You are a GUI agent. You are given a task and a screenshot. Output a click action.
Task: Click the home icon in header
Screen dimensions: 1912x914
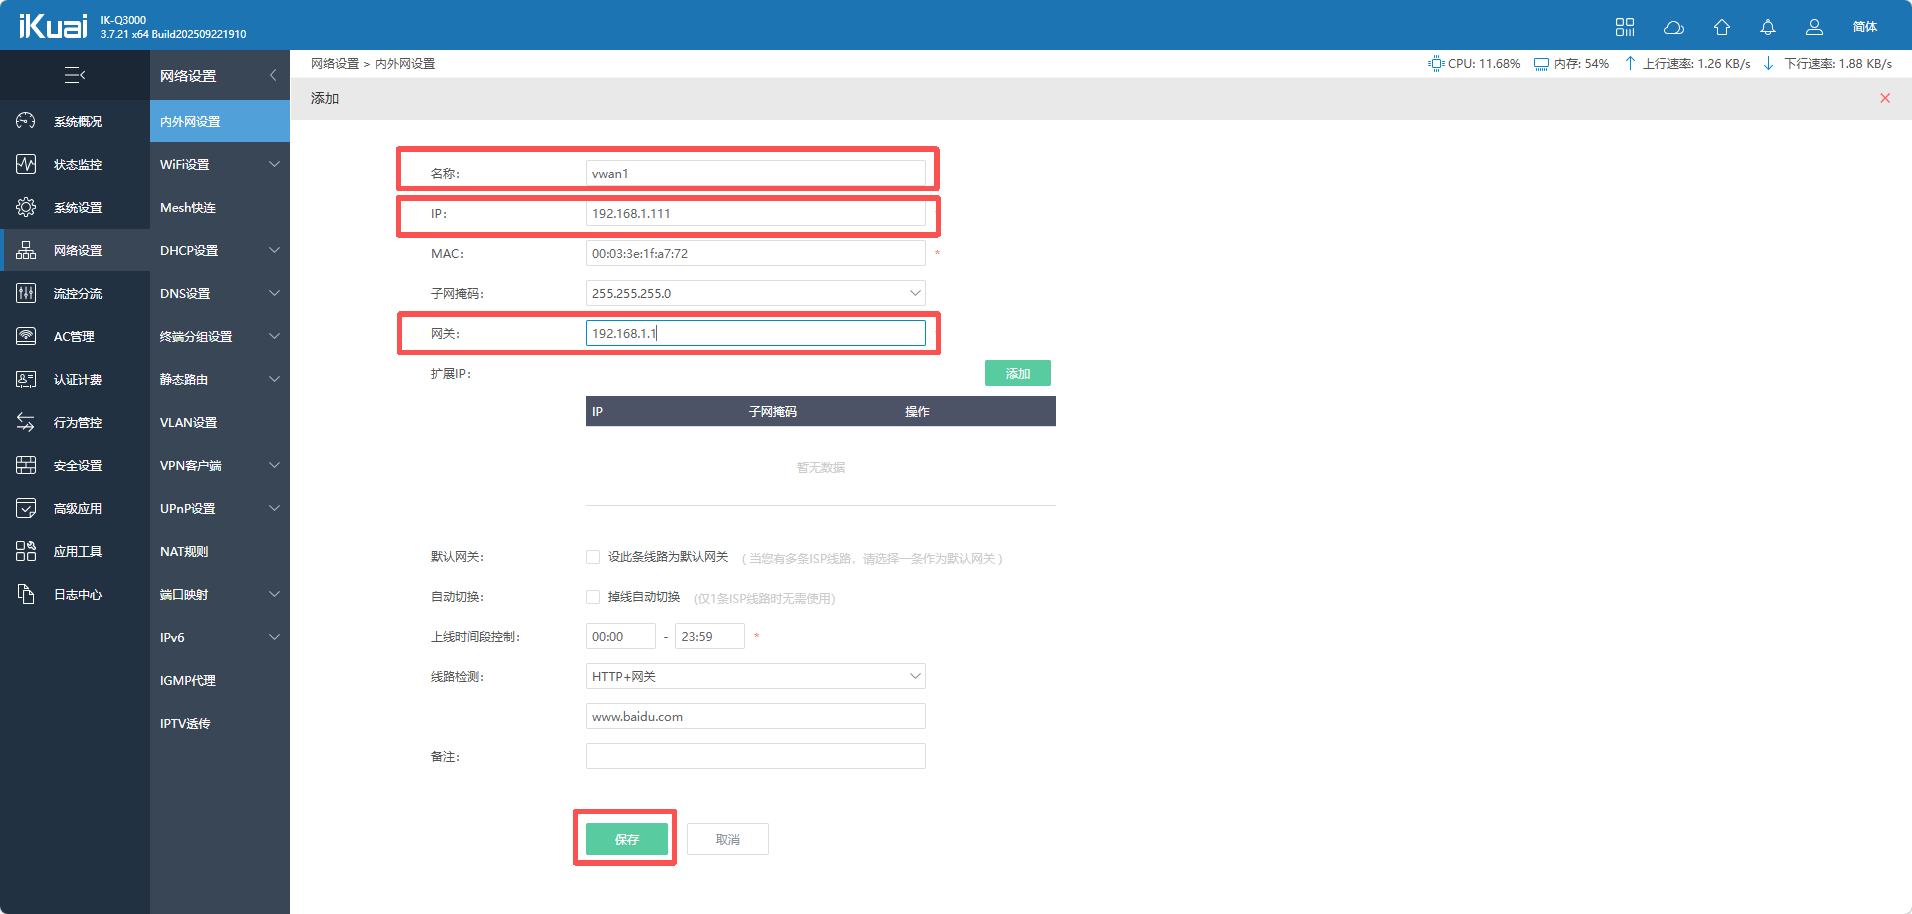coord(1721,27)
